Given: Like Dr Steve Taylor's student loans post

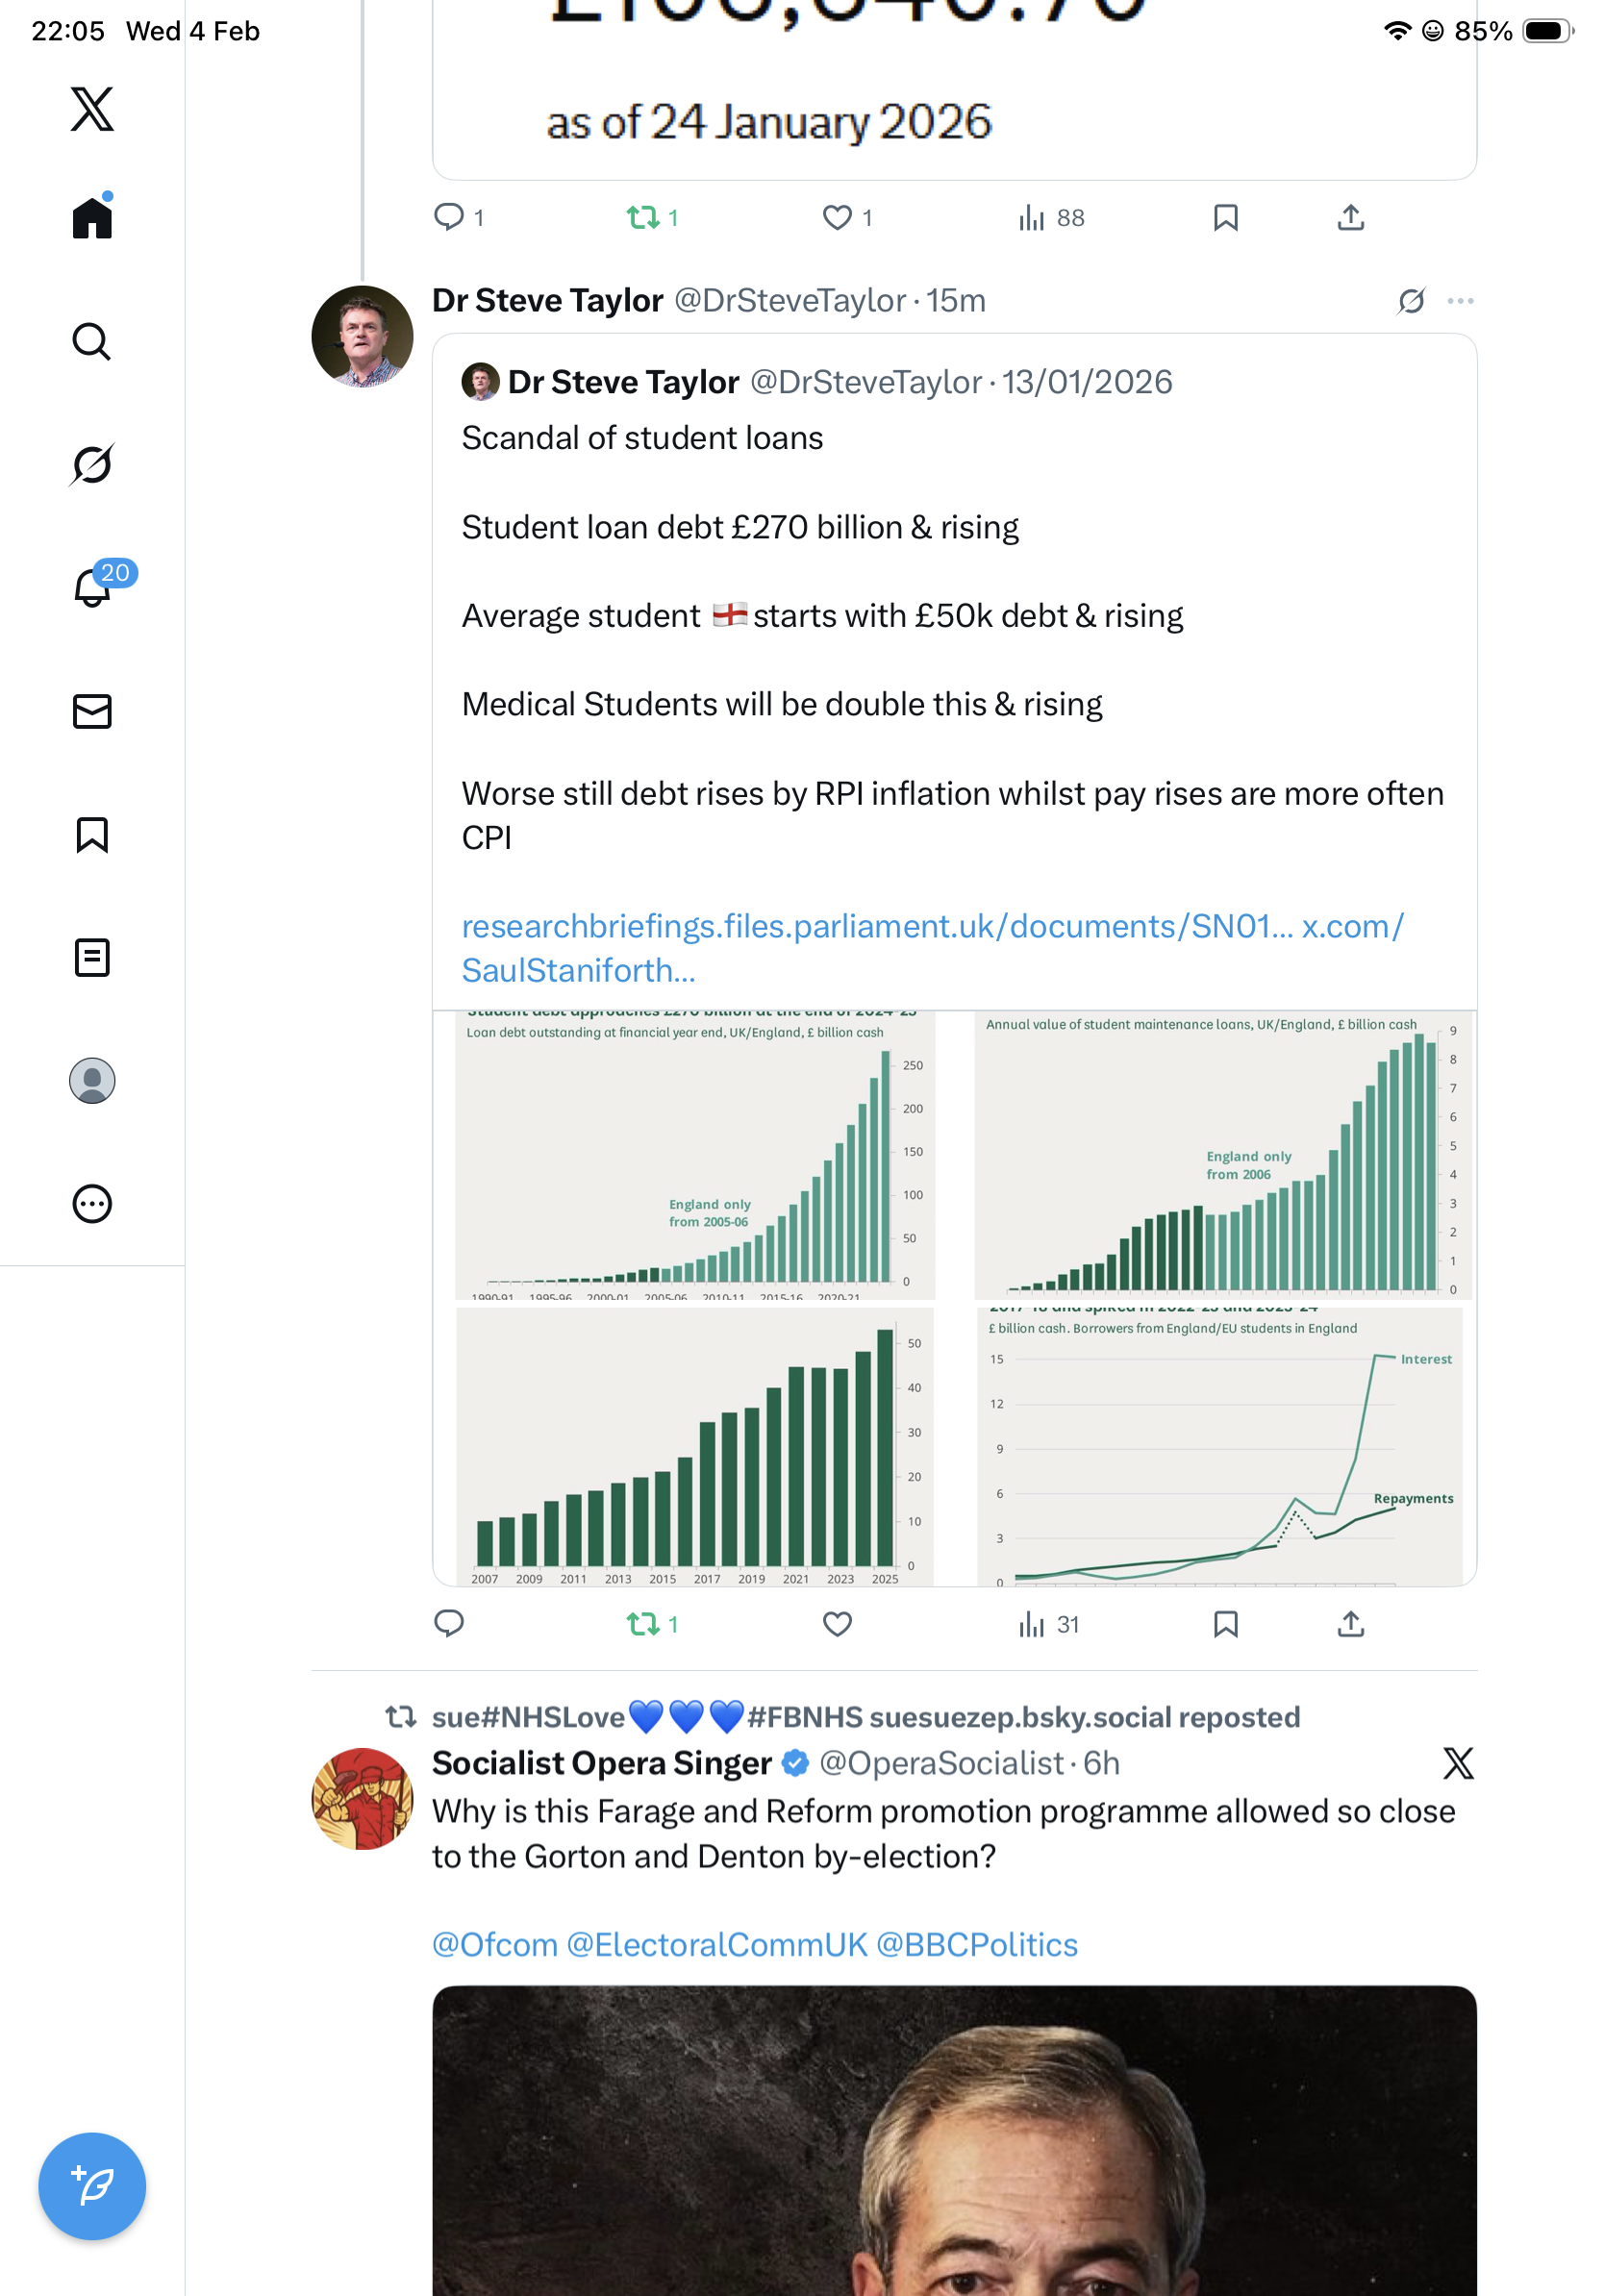Looking at the screenshot, I should [x=837, y=1624].
